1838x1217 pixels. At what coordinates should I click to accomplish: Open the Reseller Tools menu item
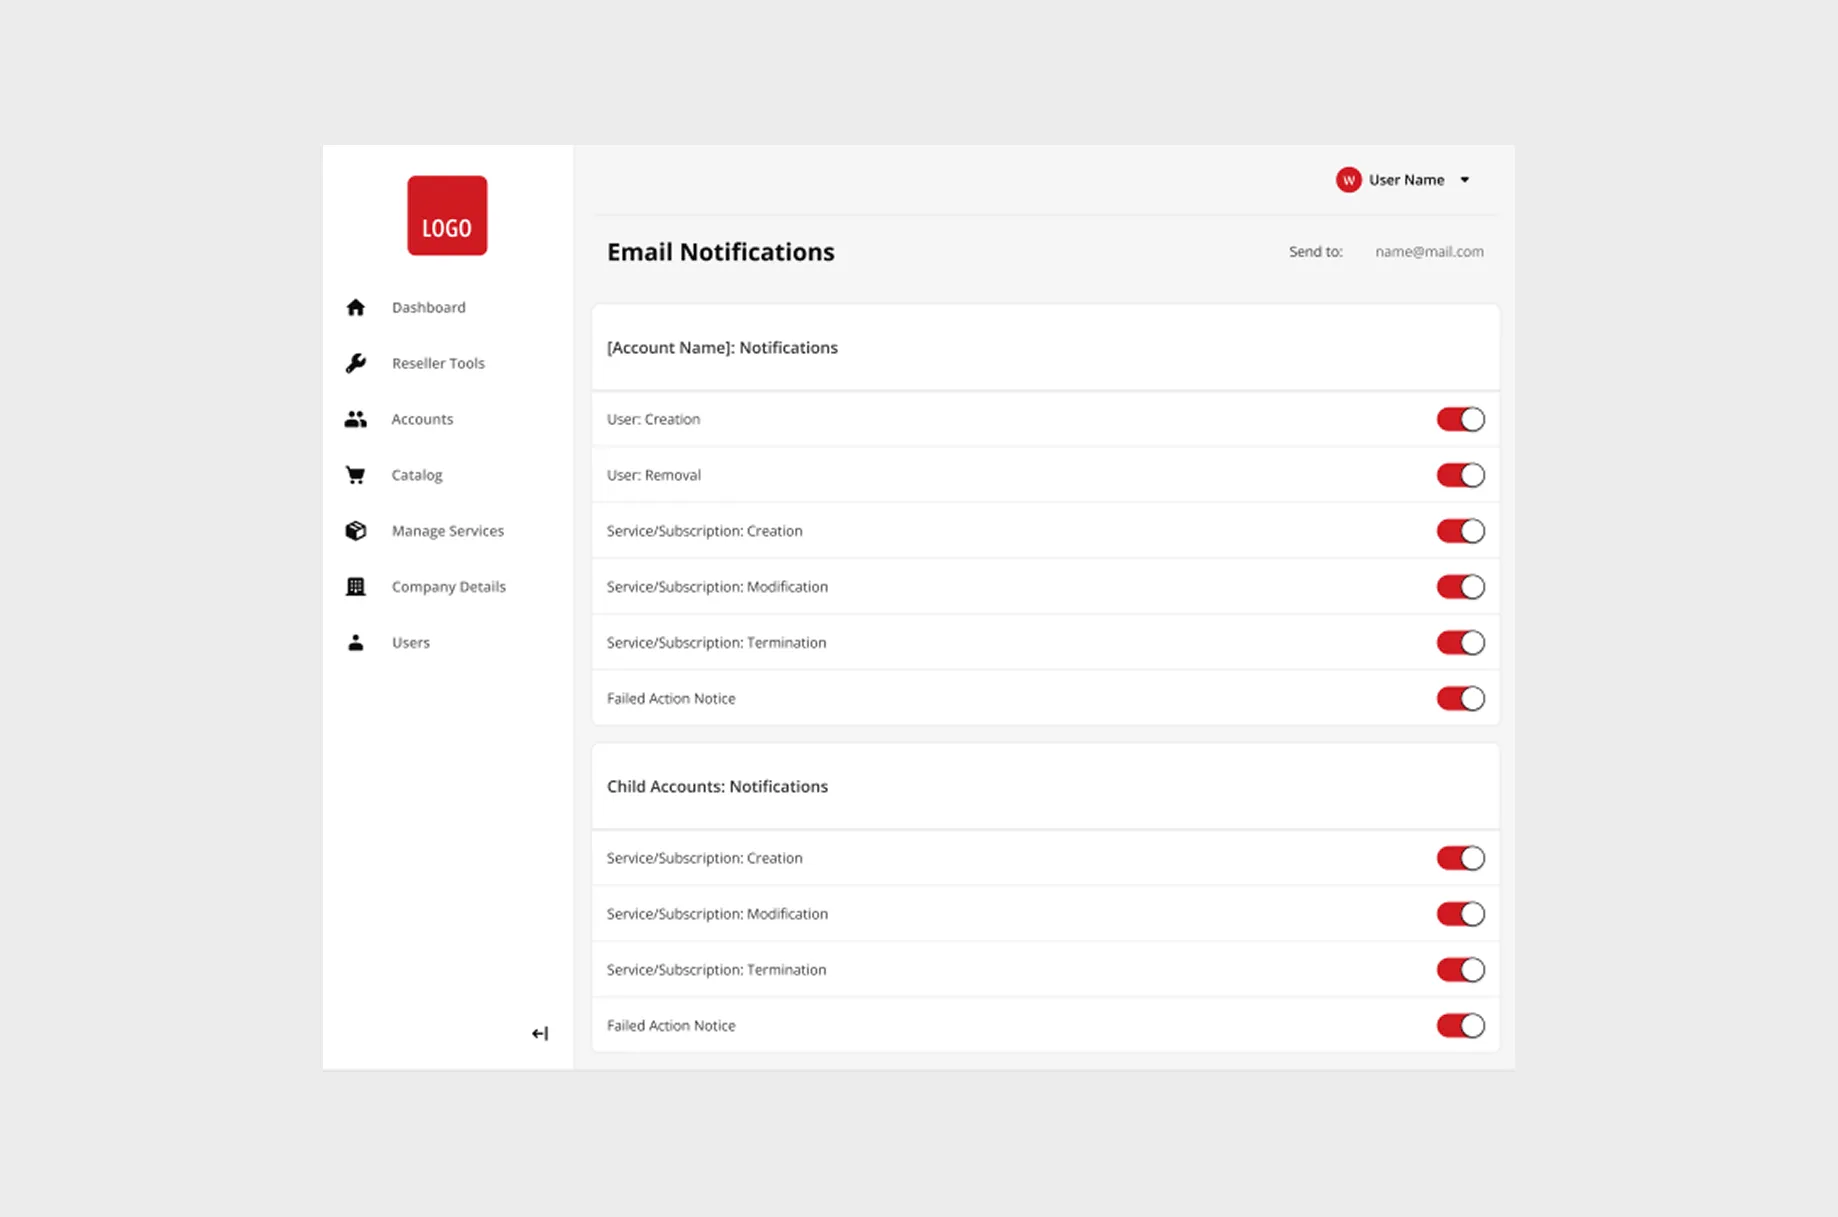(438, 363)
